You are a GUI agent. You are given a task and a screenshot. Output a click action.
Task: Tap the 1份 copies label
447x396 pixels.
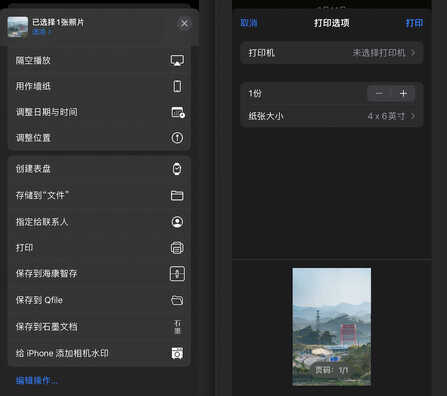click(x=255, y=93)
